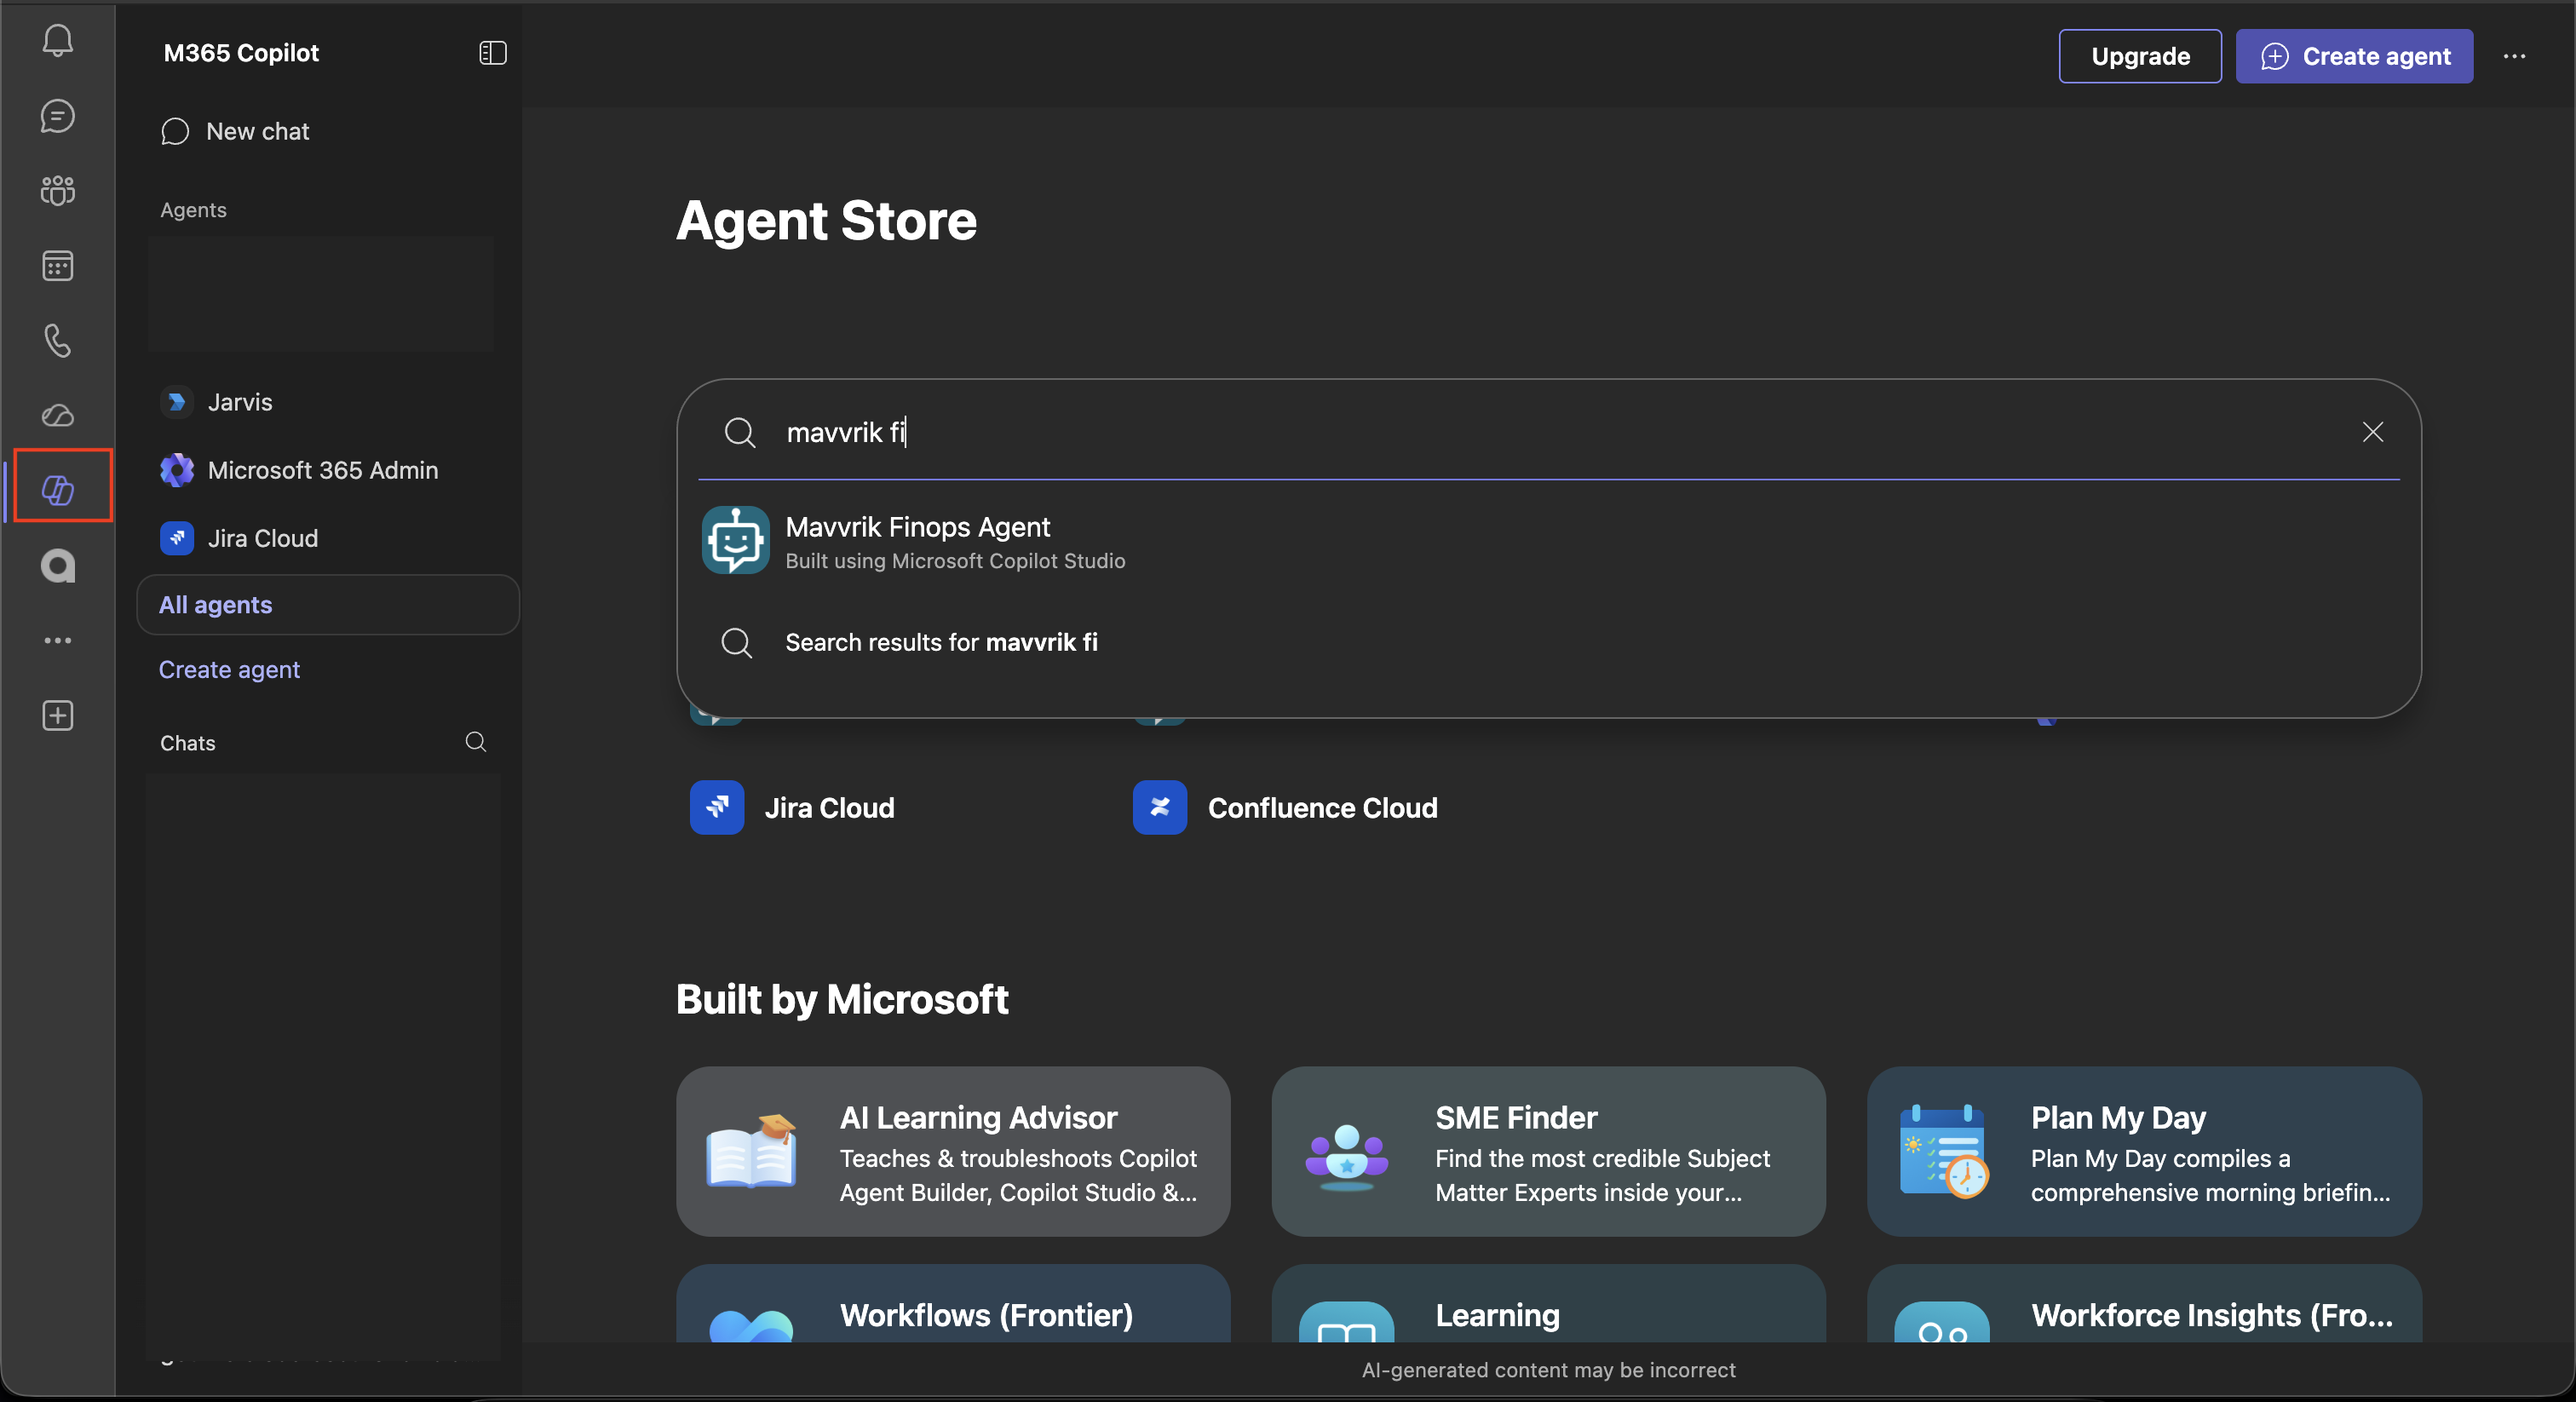The width and height of the screenshot is (2576, 1402).
Task: Click the add apps plus icon
Action: click(x=57, y=715)
